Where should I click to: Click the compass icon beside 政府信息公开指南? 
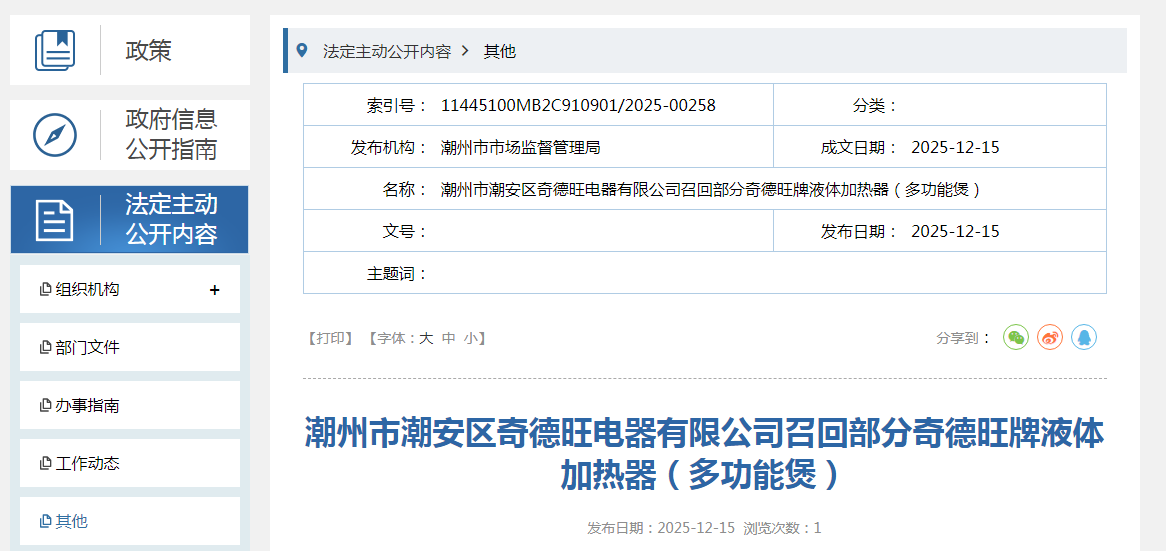(x=55, y=135)
